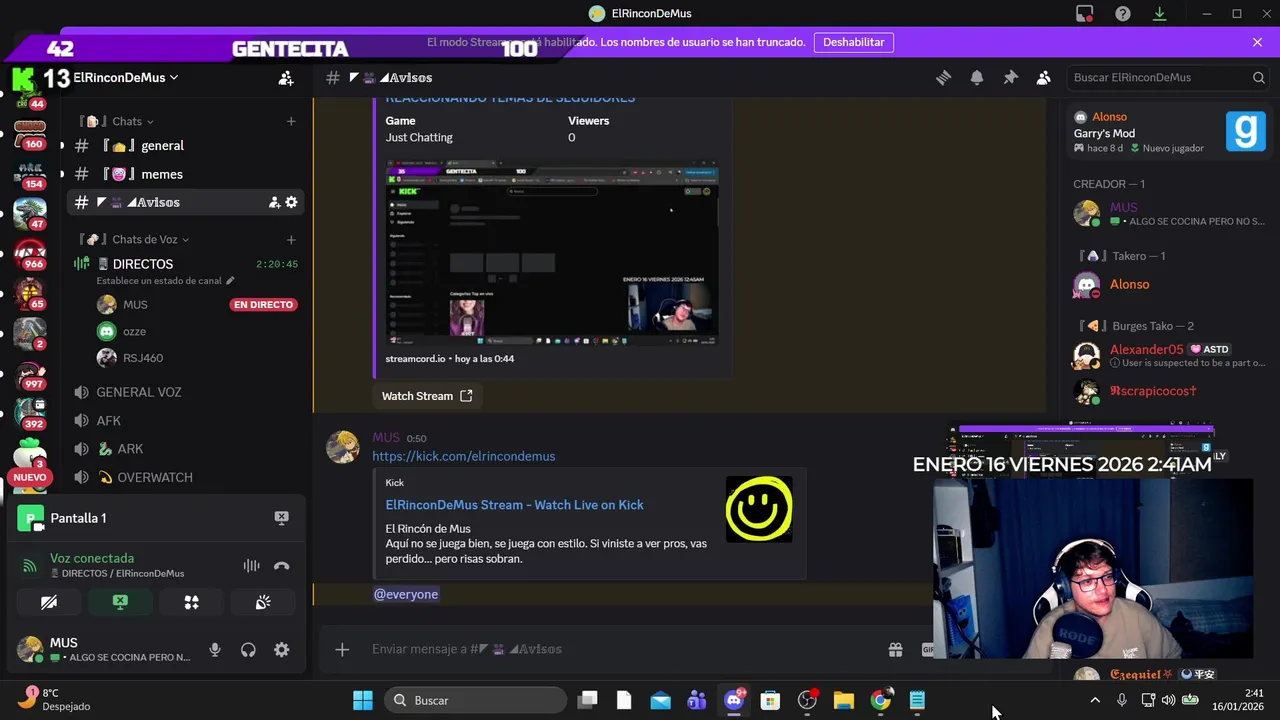This screenshot has height=720, width=1280.
Task: Open notification settings bell icon
Action: pyautogui.click(x=977, y=77)
